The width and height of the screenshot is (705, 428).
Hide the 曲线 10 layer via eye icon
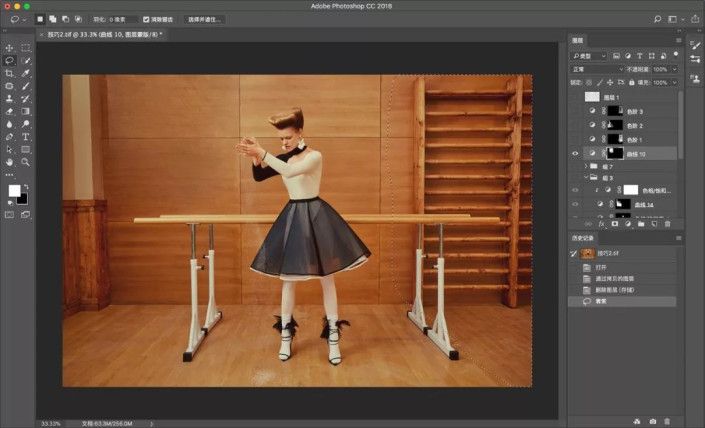[x=575, y=154]
